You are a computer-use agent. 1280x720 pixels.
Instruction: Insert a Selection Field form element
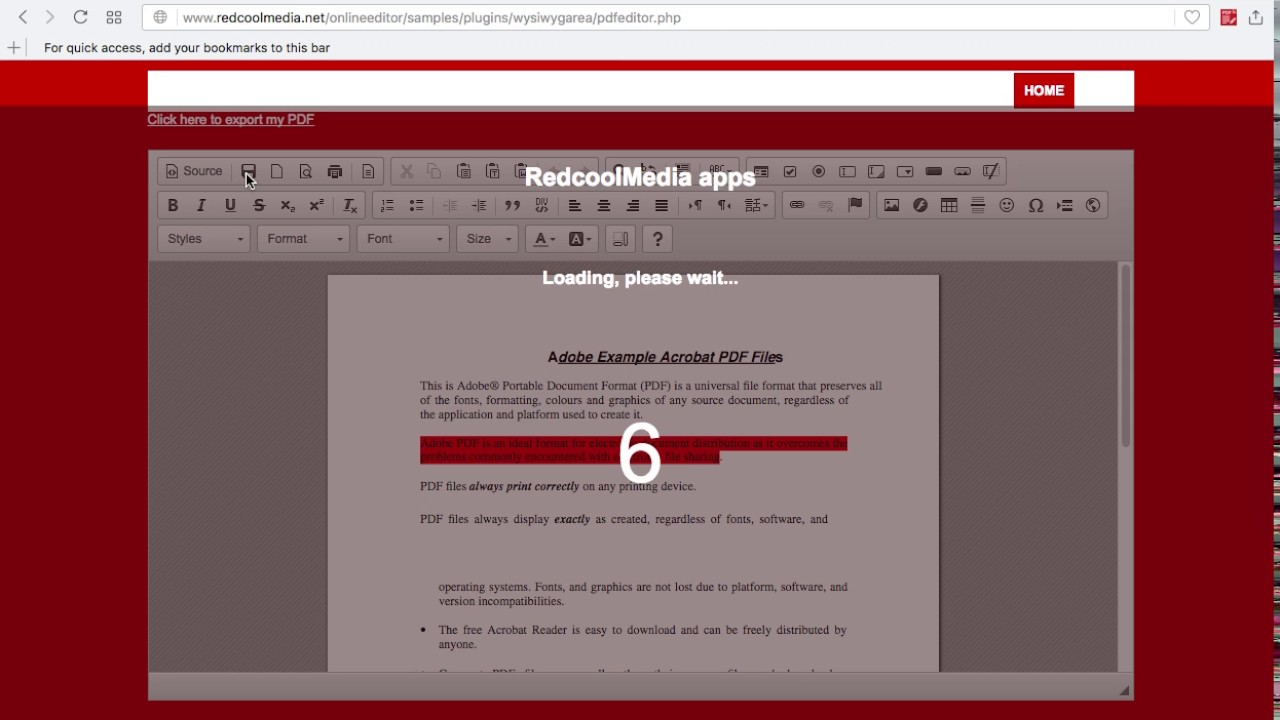(x=905, y=171)
